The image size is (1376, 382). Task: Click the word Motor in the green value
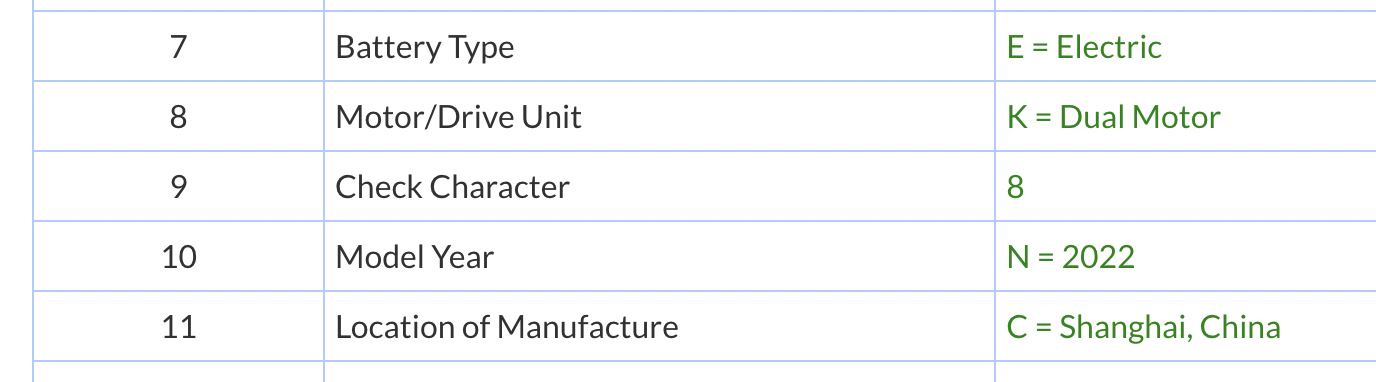point(1178,117)
